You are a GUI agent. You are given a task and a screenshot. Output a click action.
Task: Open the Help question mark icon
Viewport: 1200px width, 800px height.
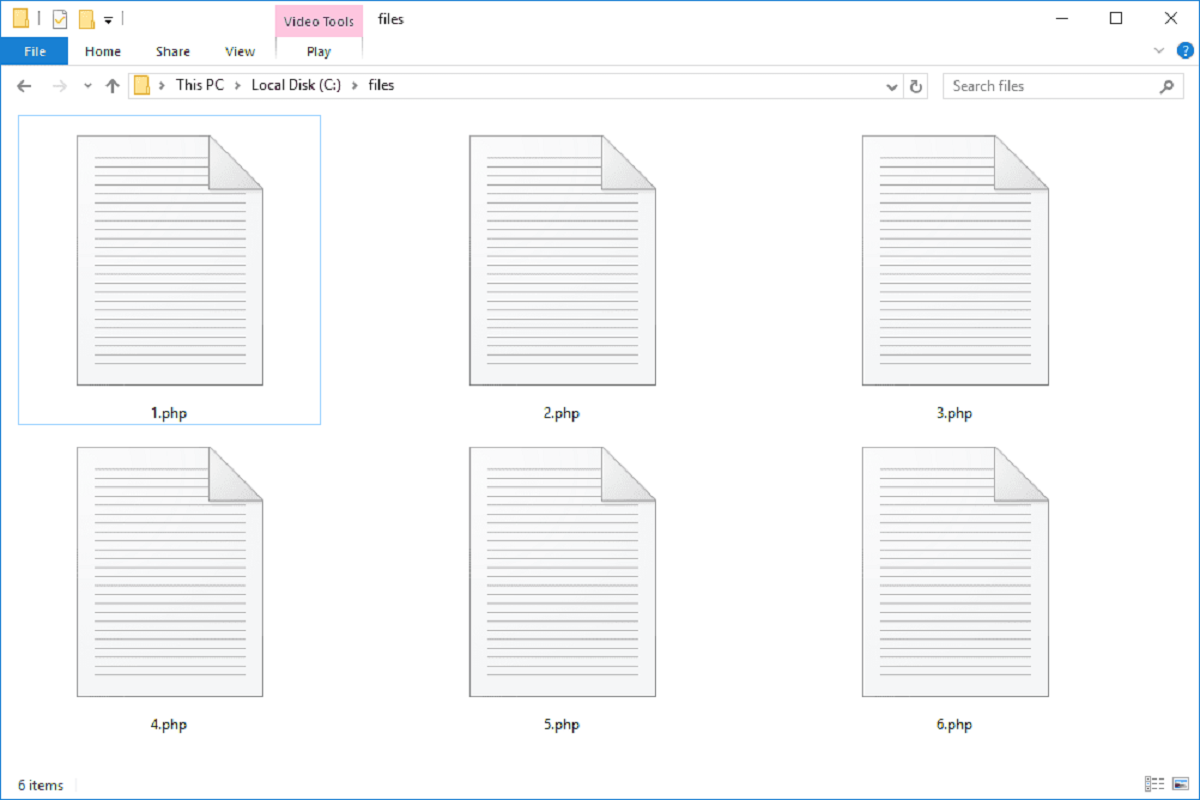pos(1185,51)
